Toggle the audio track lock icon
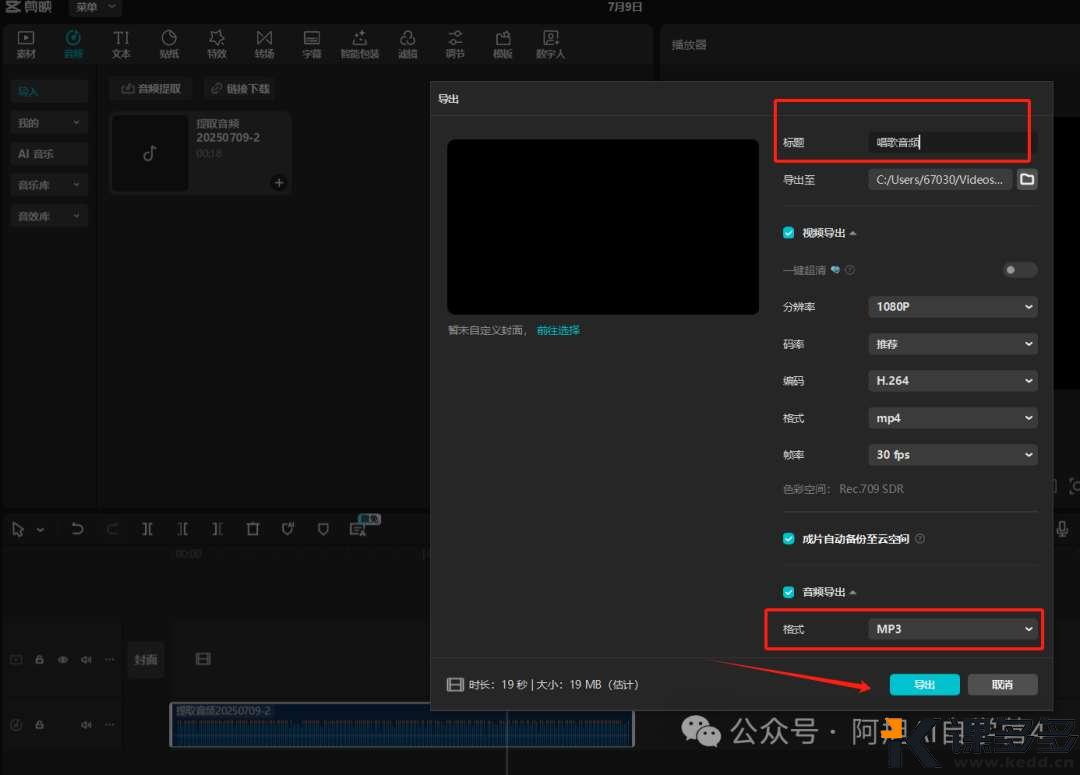 (x=39, y=725)
